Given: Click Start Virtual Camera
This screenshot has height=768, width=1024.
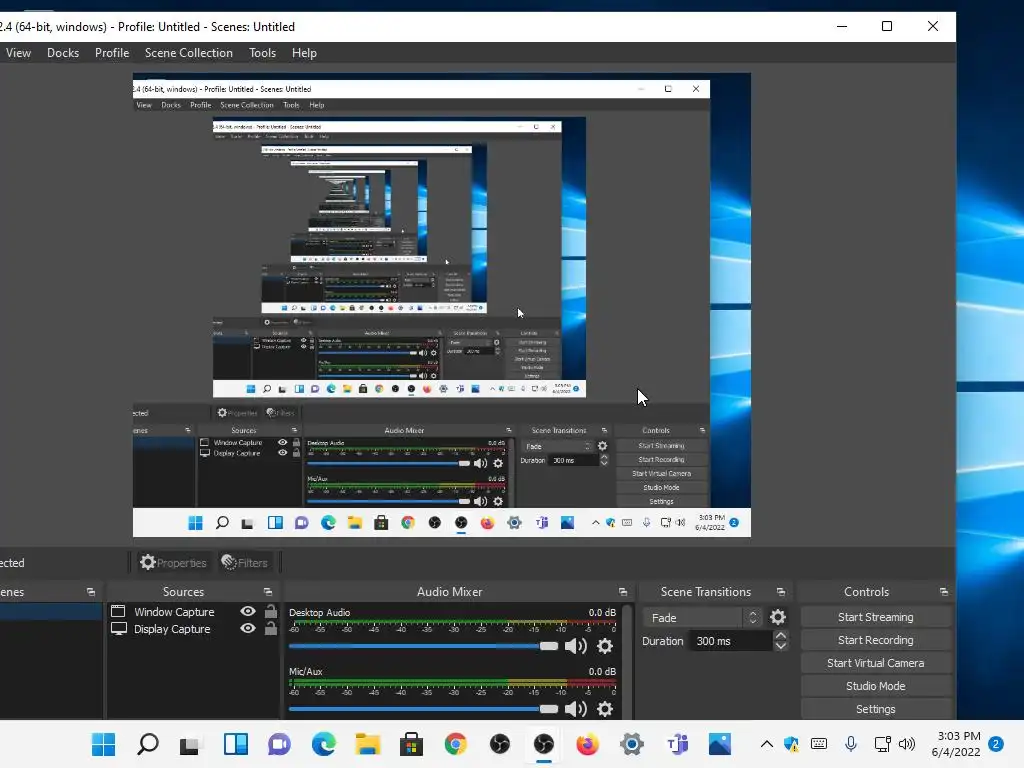Looking at the screenshot, I should click(876, 663).
